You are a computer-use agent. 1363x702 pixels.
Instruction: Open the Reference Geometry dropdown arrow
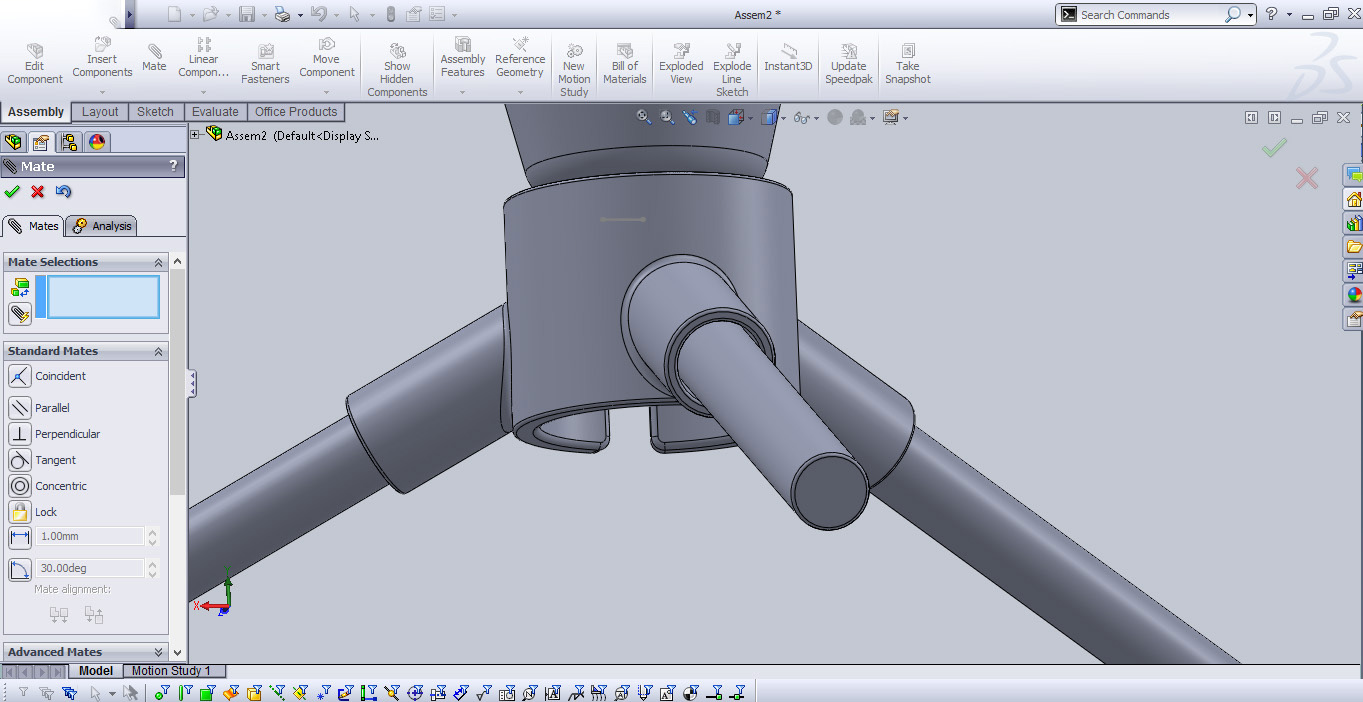click(x=520, y=92)
